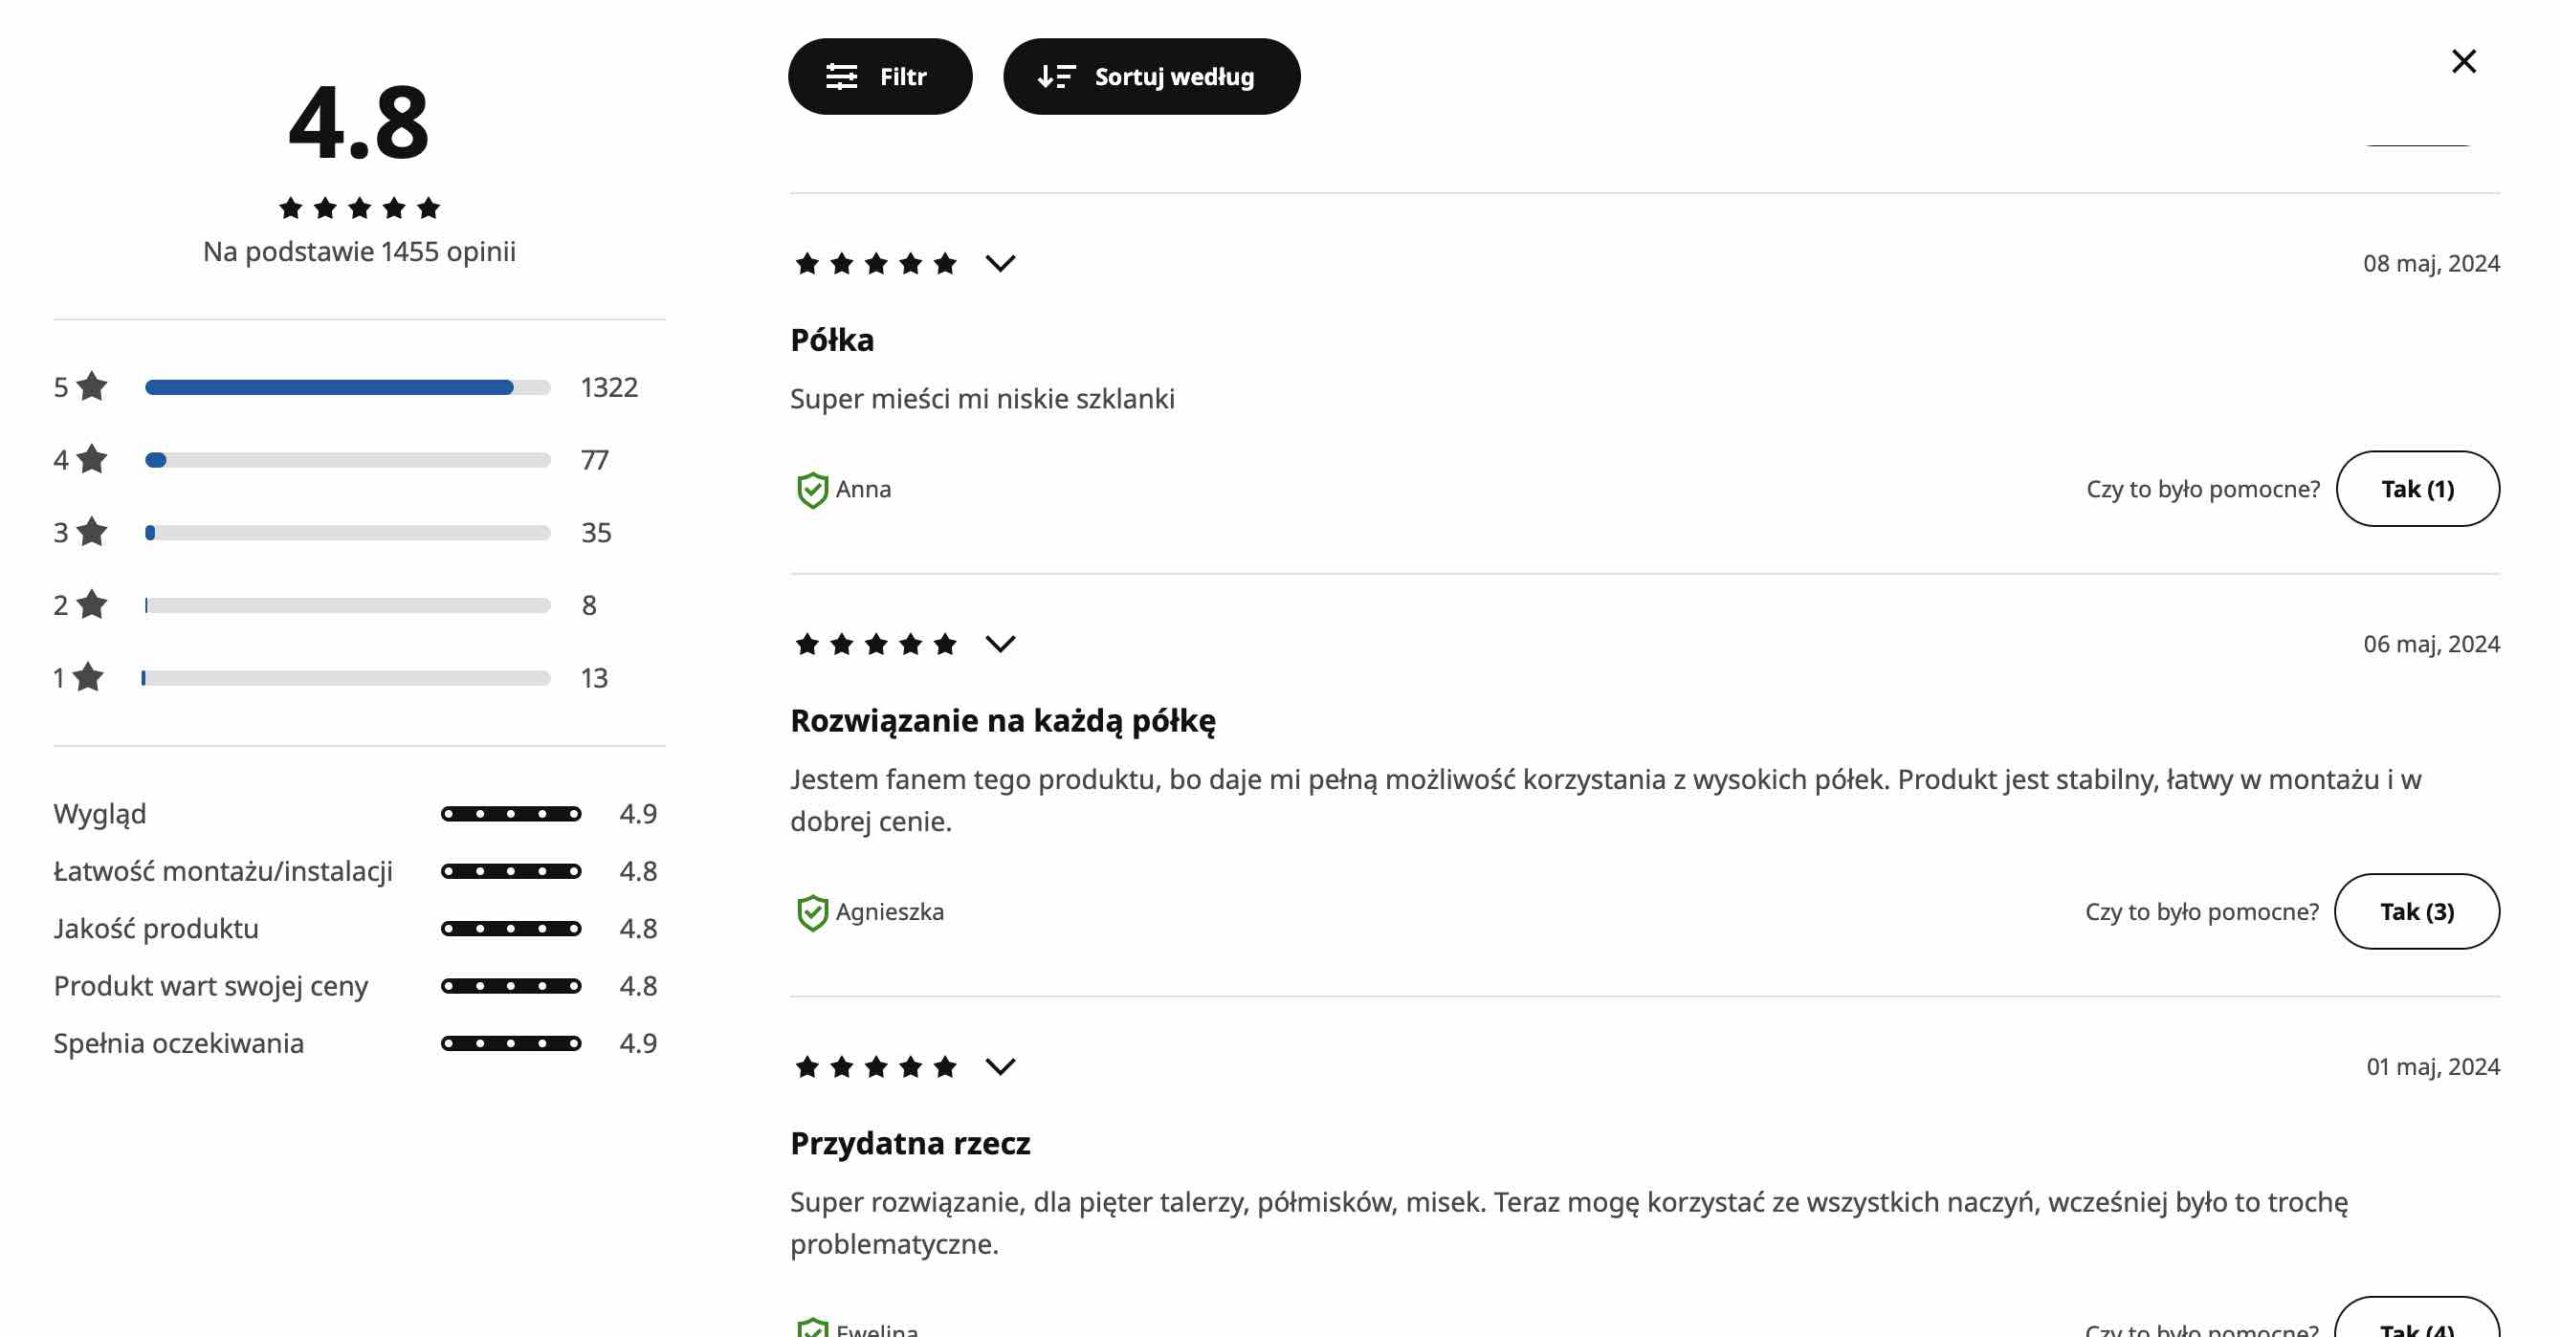Click the green verified badge next to Anna
The height and width of the screenshot is (1337, 2560).
pos(812,489)
